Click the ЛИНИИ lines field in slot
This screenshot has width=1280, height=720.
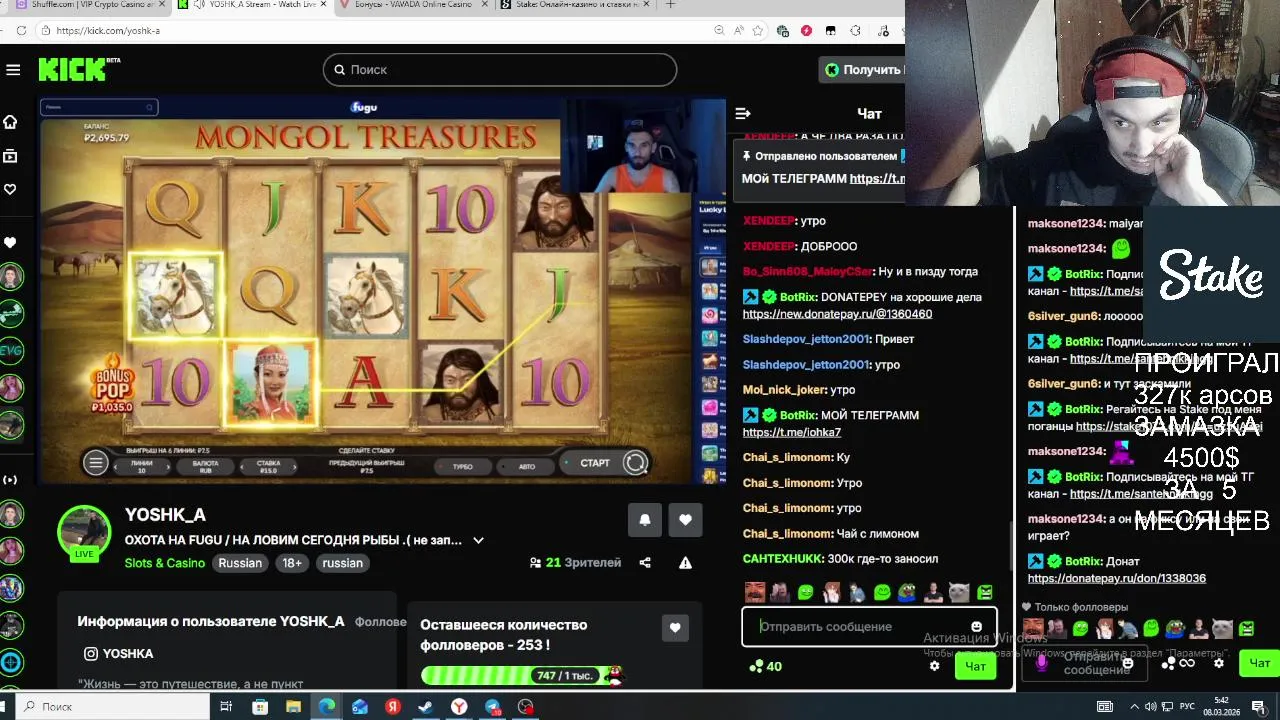(x=141, y=466)
